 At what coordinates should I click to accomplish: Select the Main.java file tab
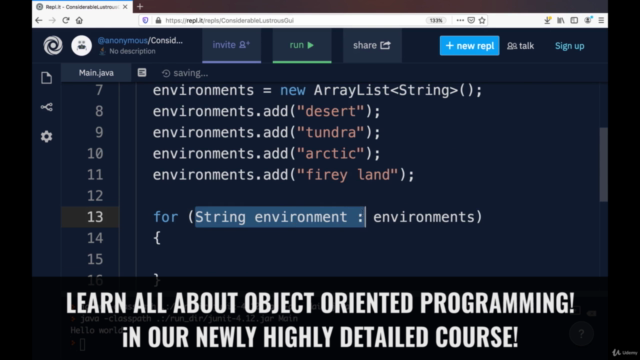[x=96, y=73]
